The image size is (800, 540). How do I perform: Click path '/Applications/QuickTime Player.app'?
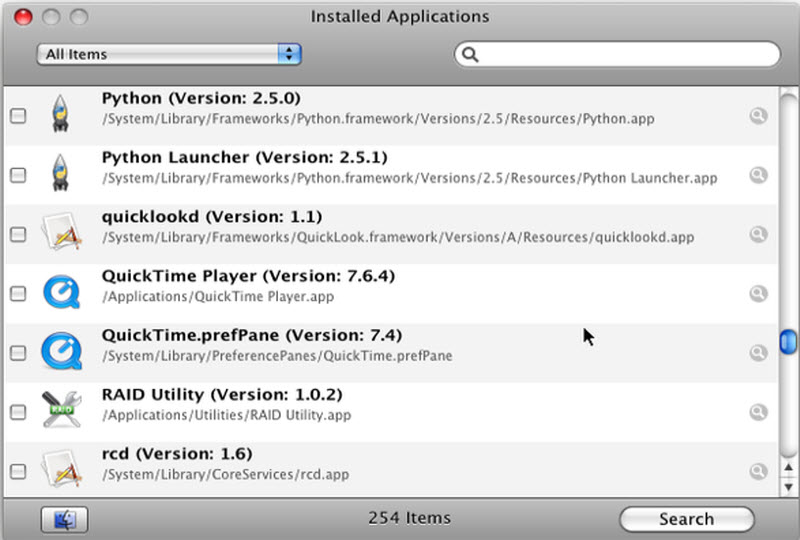(x=218, y=297)
